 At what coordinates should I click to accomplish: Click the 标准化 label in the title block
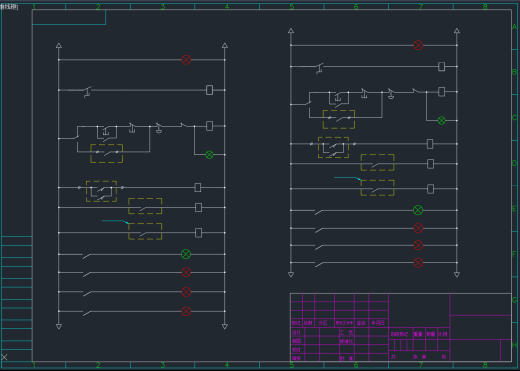click(x=347, y=341)
